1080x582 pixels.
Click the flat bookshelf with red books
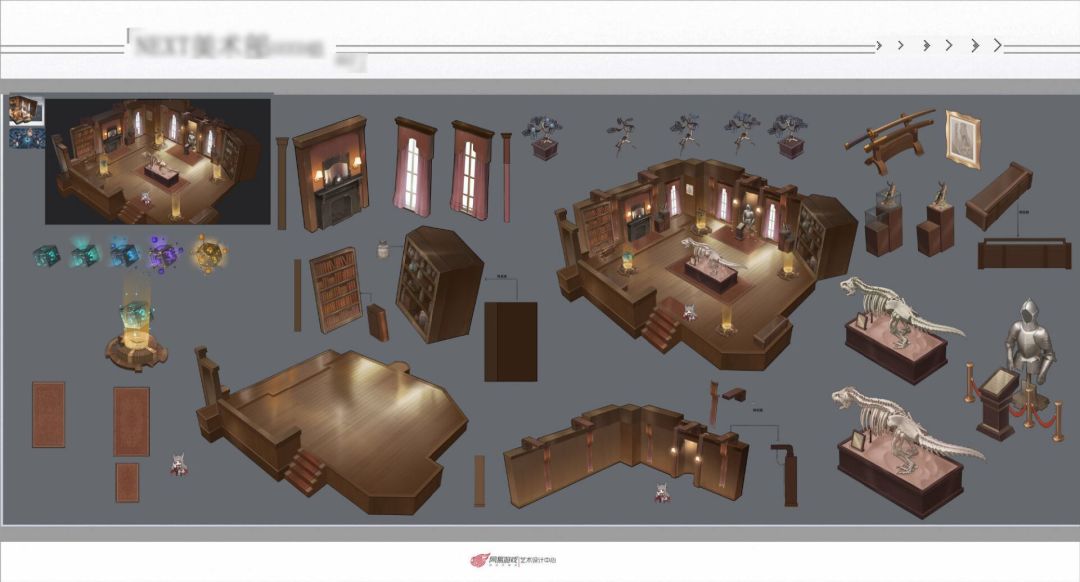[335, 290]
